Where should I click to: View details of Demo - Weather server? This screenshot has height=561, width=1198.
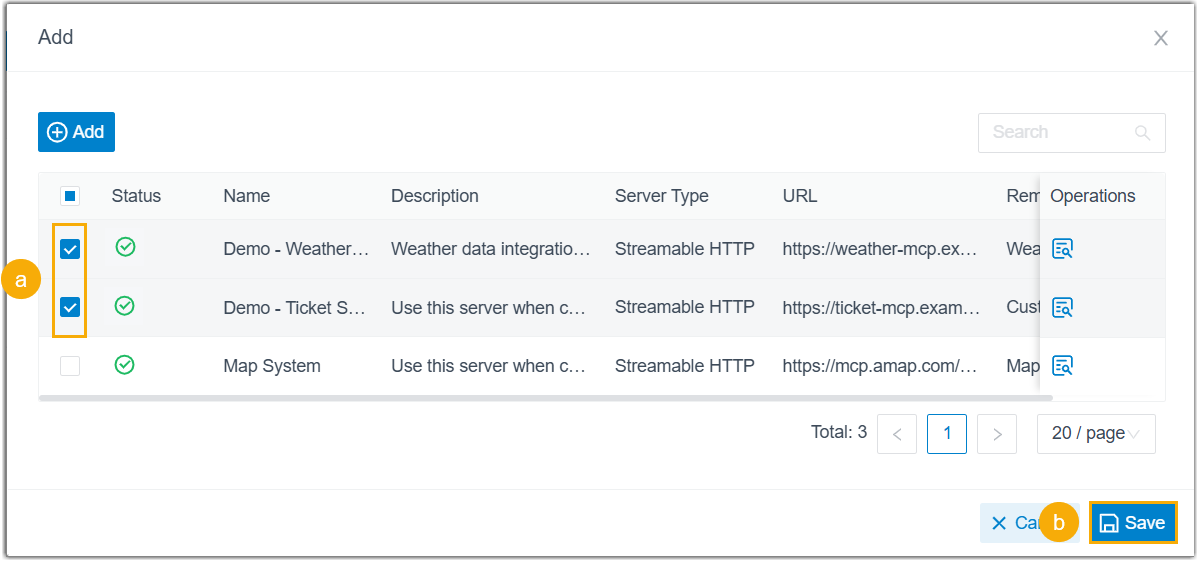click(x=1063, y=248)
